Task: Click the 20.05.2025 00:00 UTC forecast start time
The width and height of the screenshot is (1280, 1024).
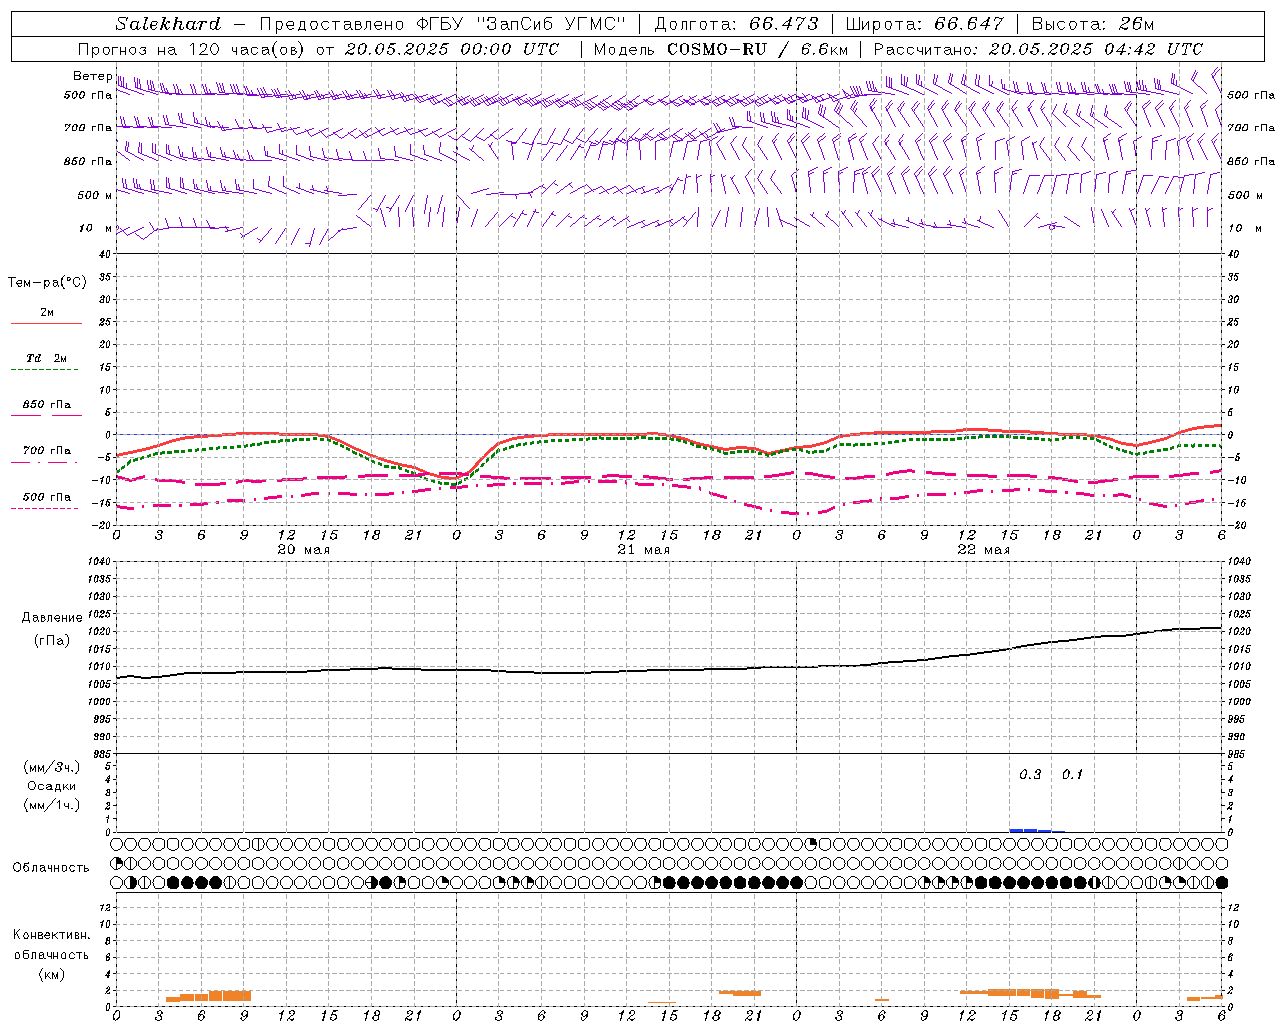Action: 452,49
